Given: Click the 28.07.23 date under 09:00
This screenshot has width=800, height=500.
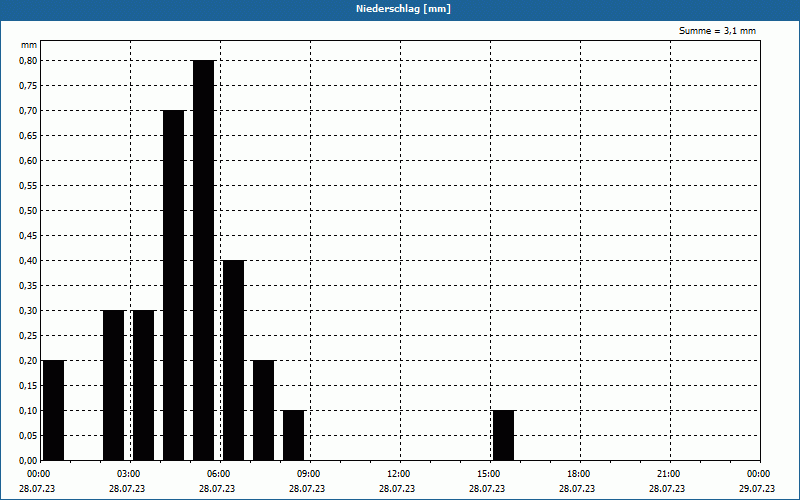Looking at the screenshot, I should [x=307, y=489].
